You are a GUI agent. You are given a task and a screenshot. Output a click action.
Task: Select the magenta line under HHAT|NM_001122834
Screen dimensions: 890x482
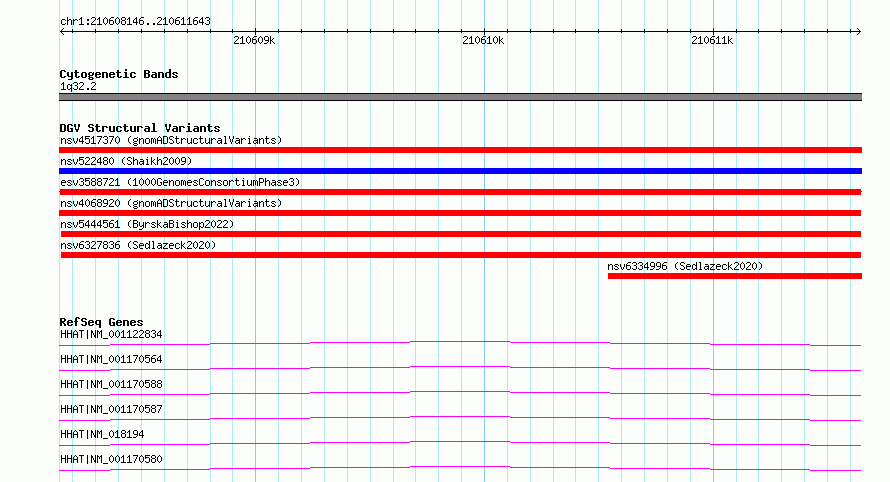click(x=460, y=343)
